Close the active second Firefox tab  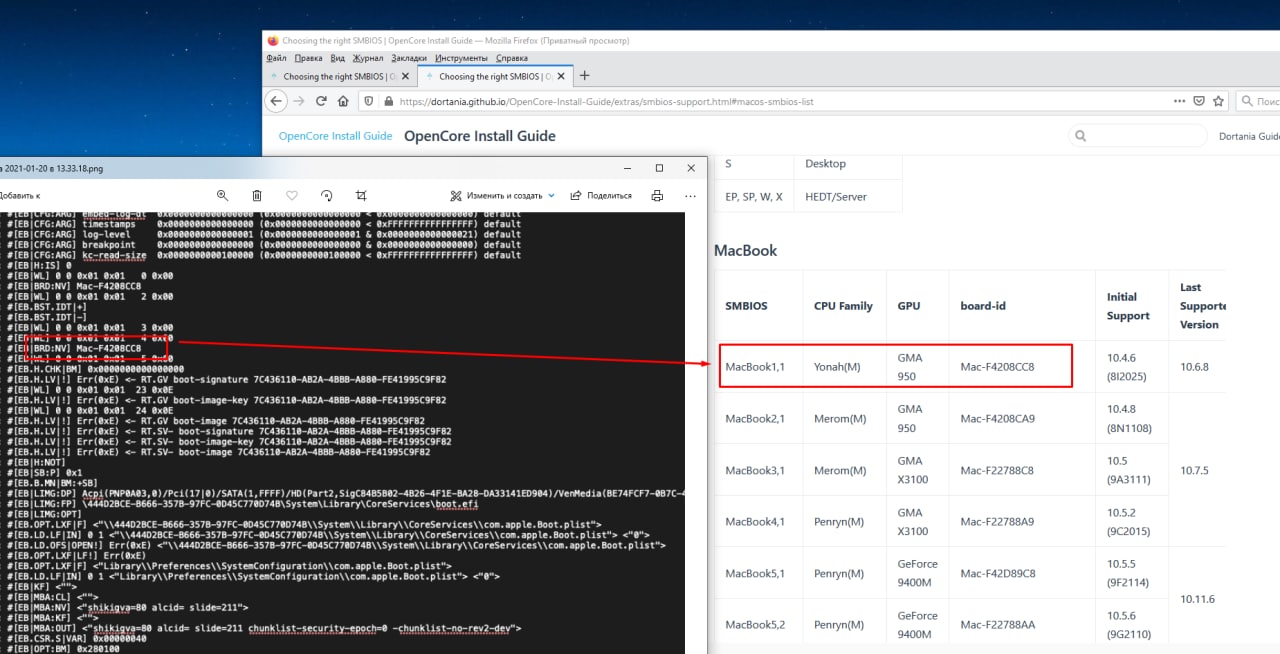(x=563, y=76)
